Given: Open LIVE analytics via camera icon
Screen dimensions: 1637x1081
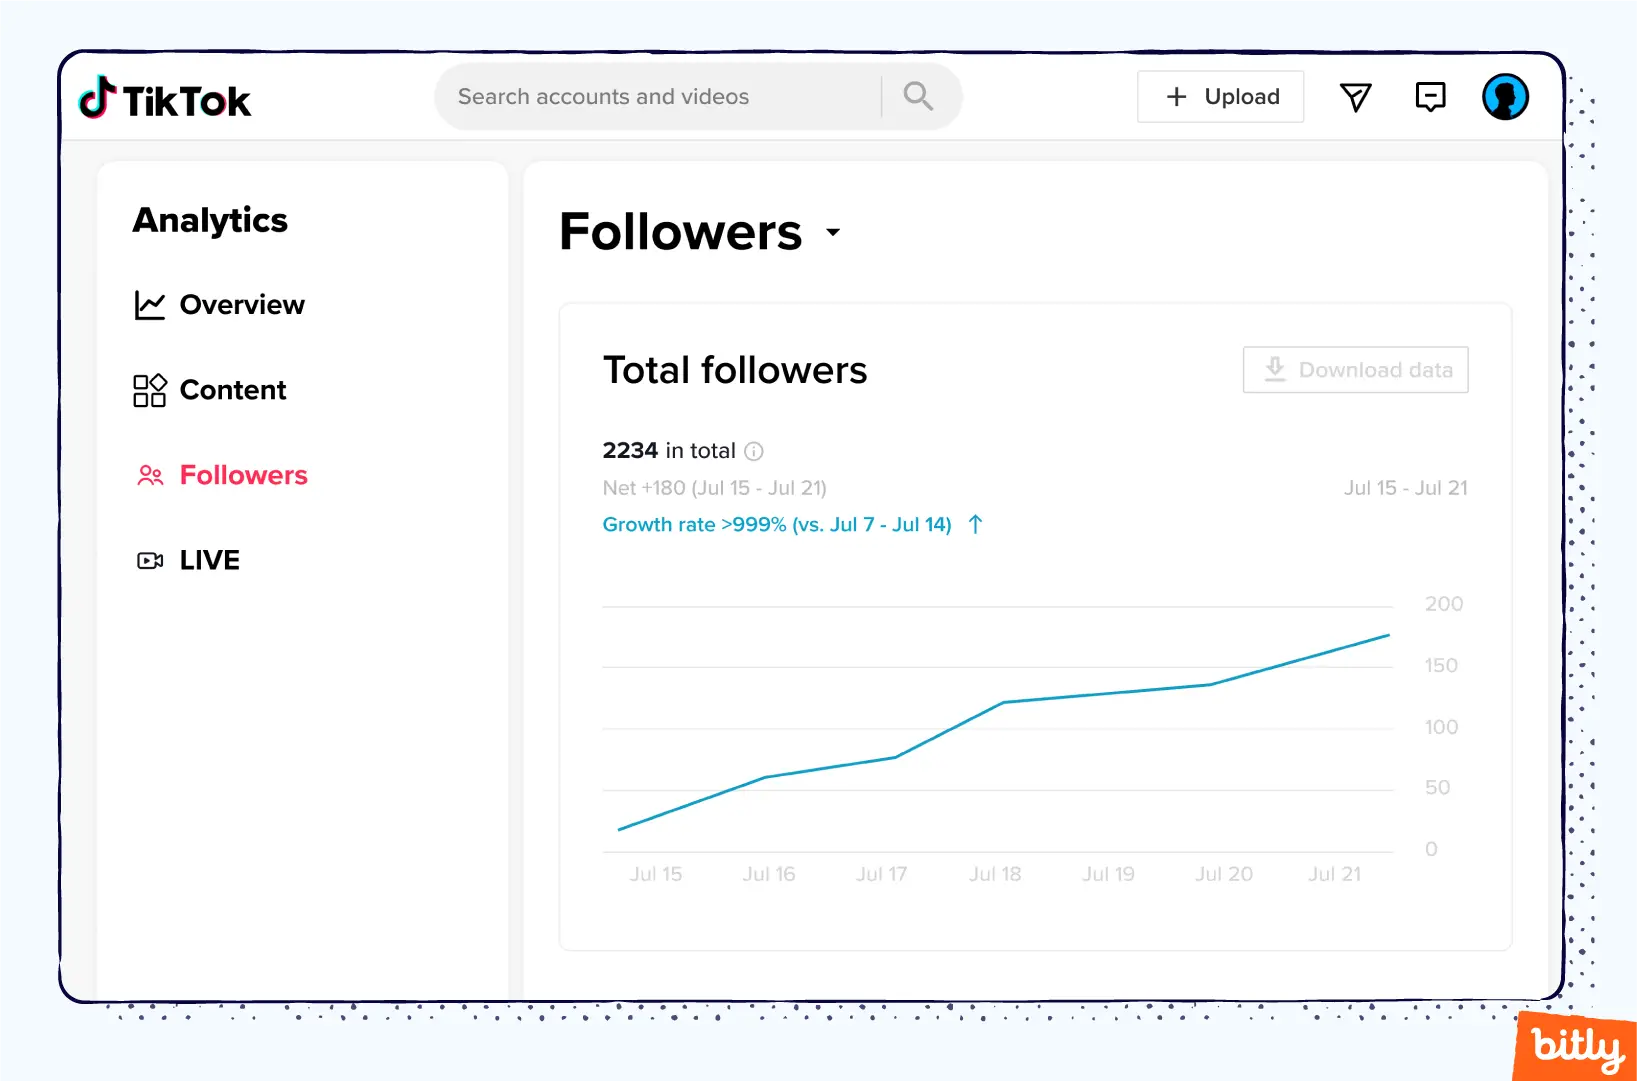Looking at the screenshot, I should click(x=150, y=560).
